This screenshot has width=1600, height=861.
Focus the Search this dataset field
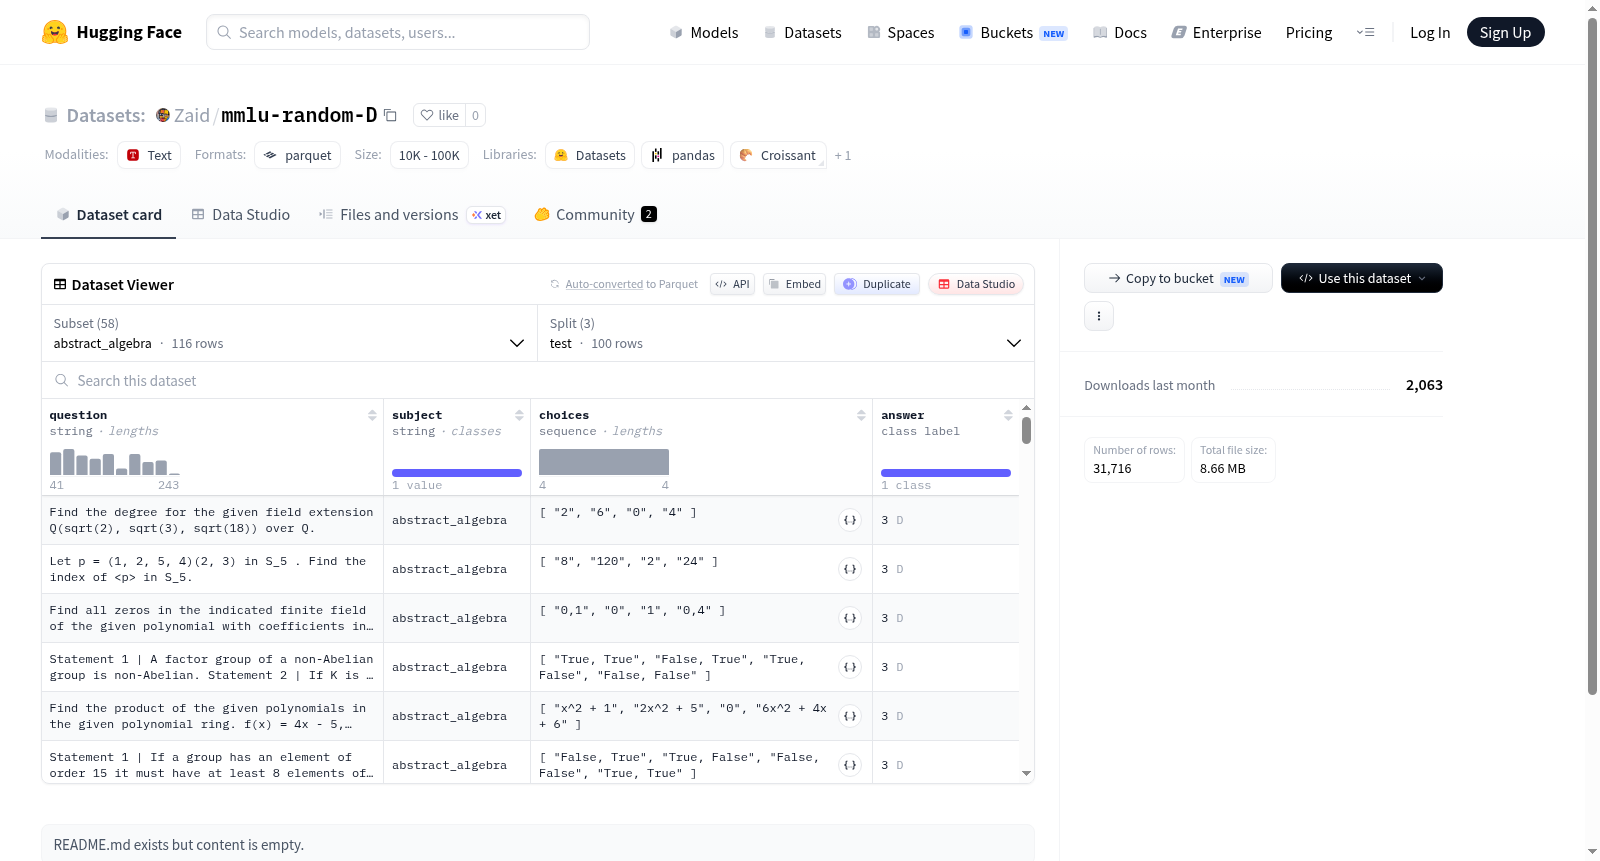538,380
